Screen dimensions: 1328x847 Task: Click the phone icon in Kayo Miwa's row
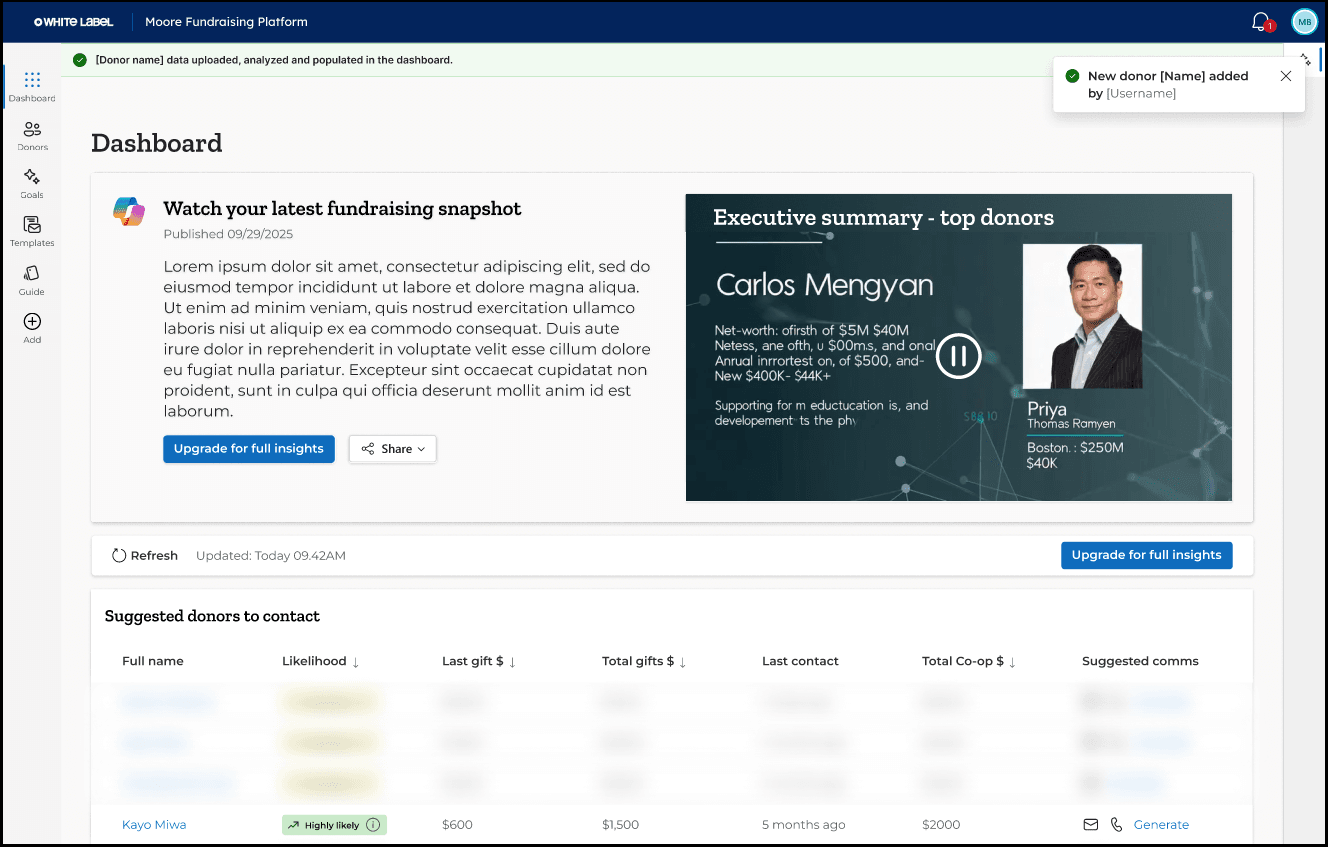pyautogui.click(x=1115, y=824)
